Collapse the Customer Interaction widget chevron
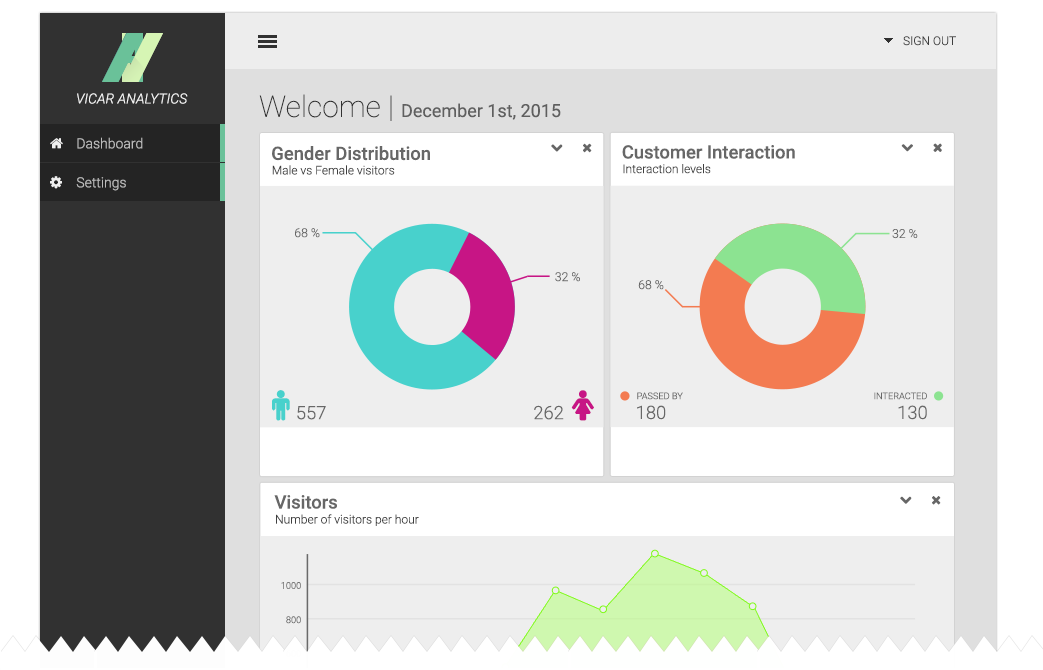Image resolution: width=1043 pixels, height=670 pixels. coord(907,147)
